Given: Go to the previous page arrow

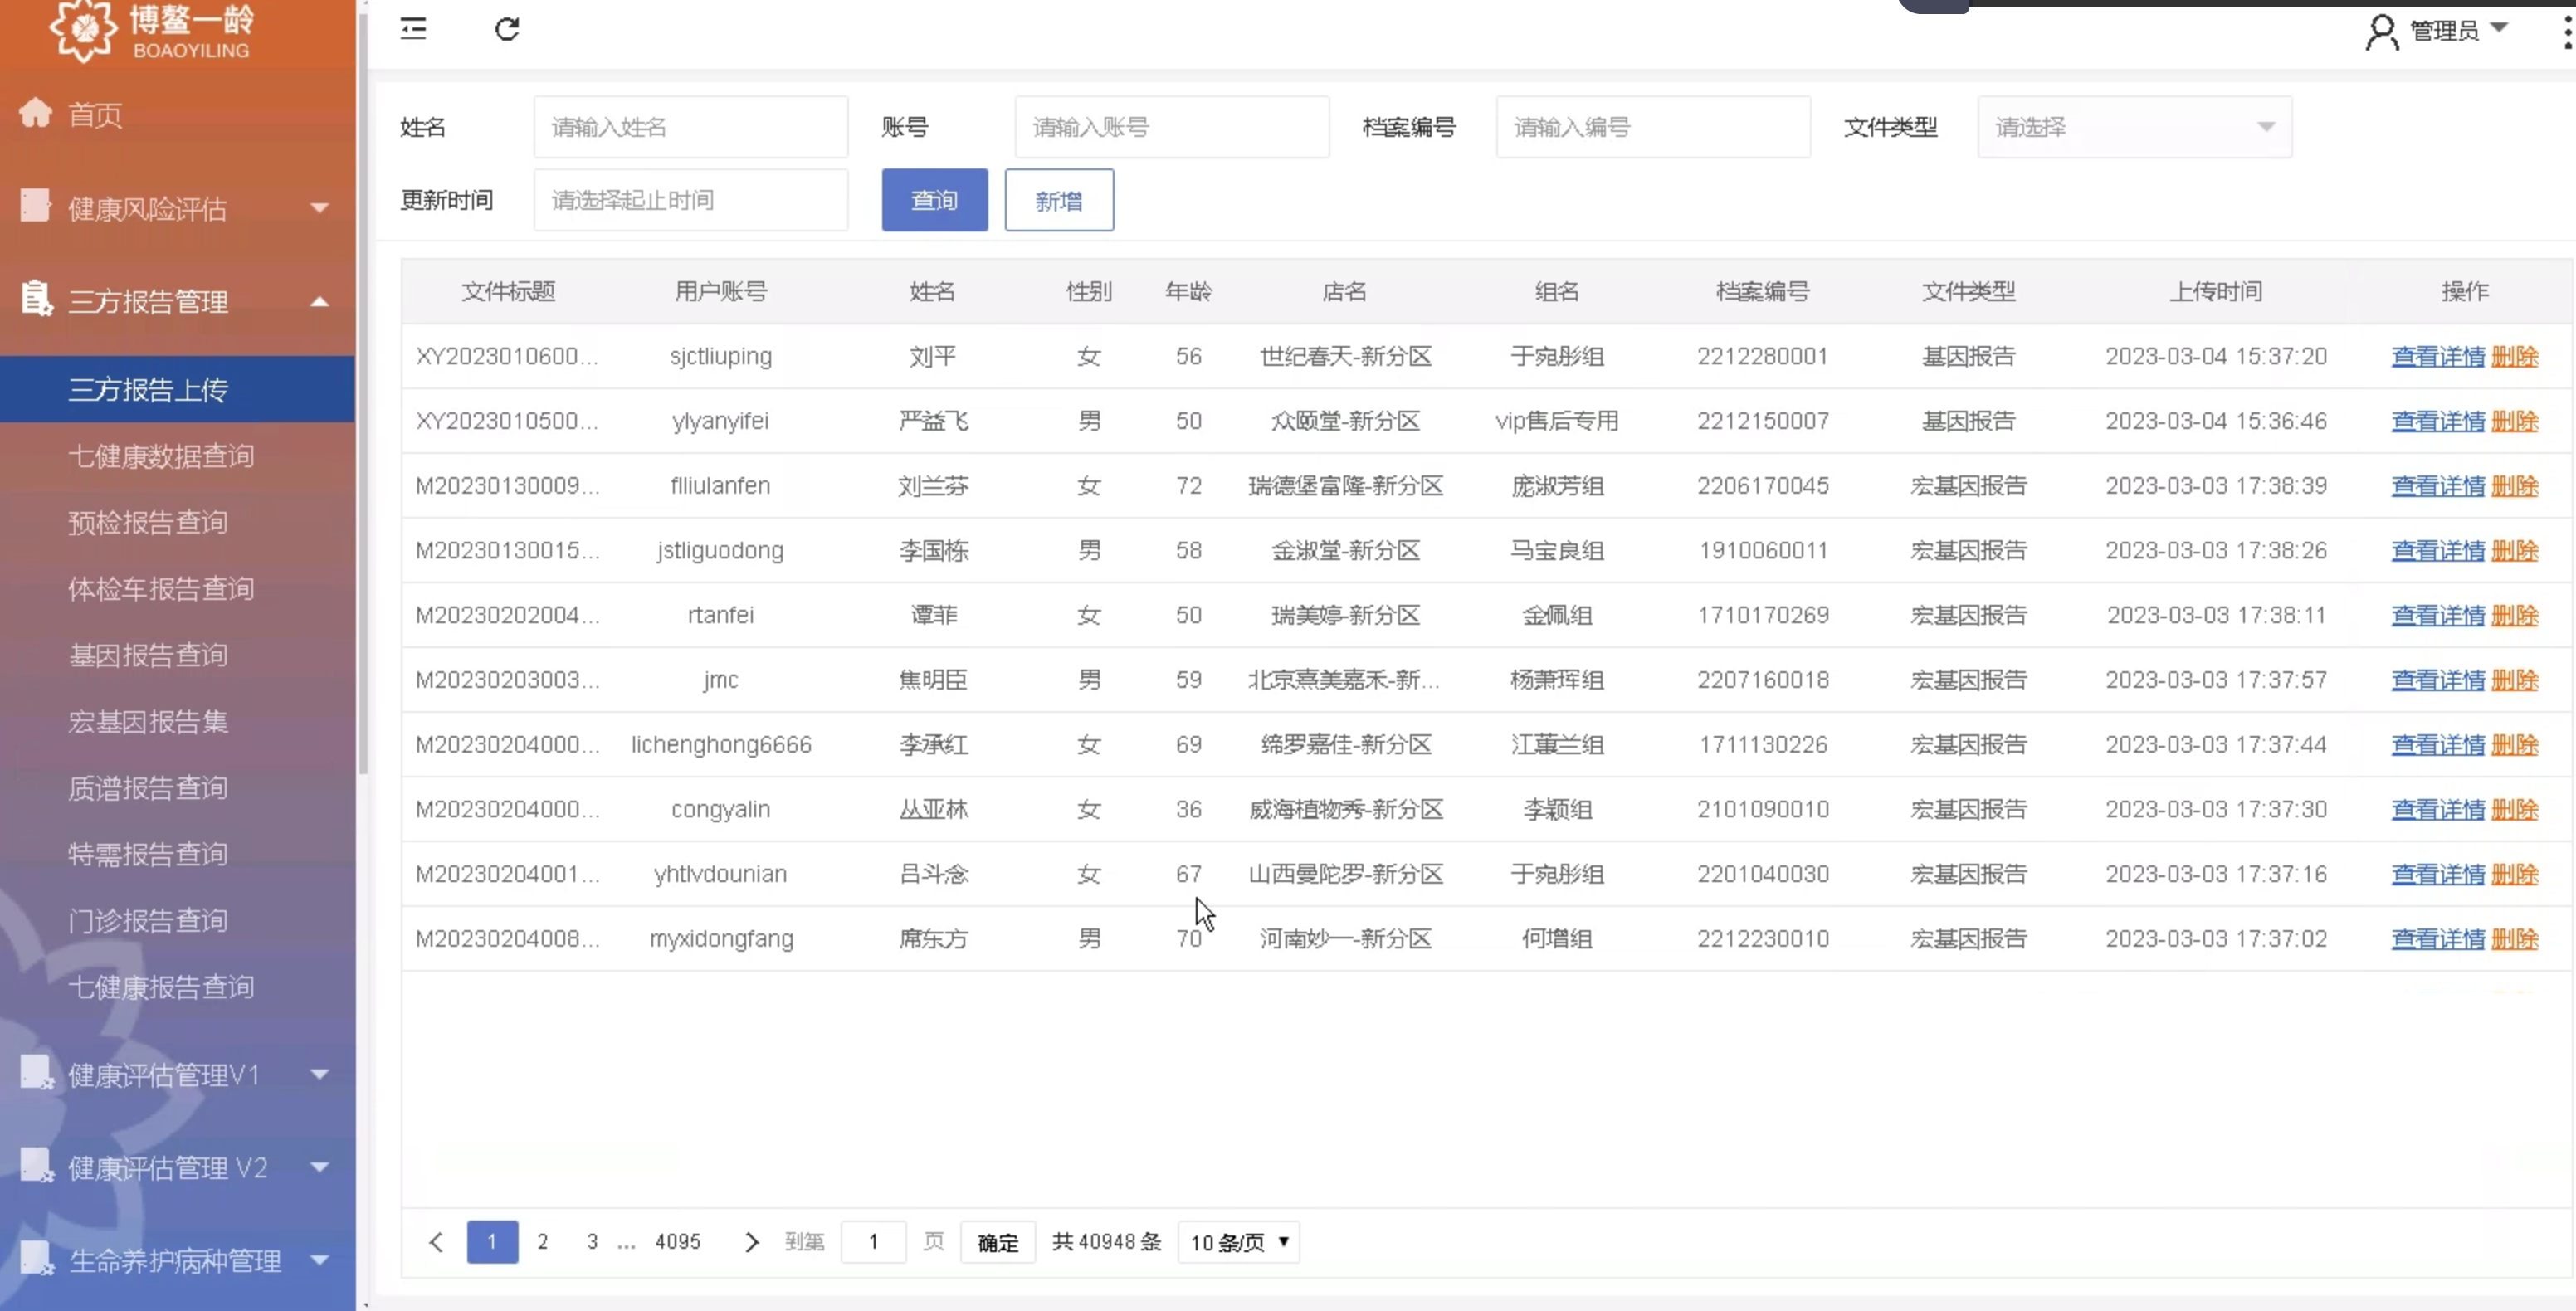Looking at the screenshot, I should 436,1242.
